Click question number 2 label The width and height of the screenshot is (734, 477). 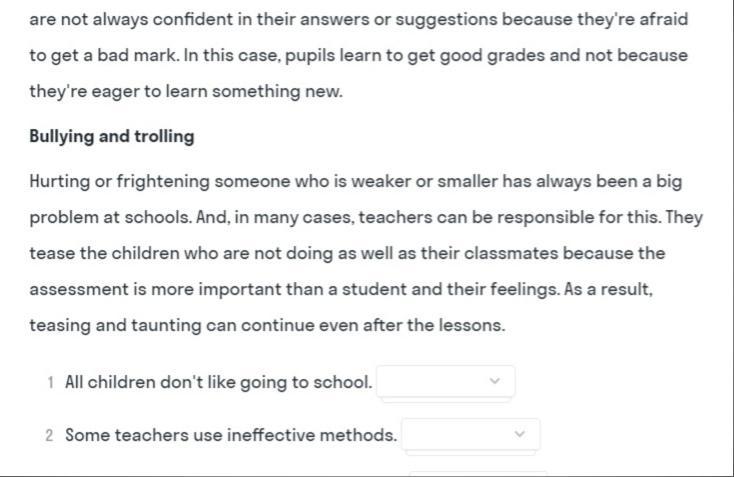(x=49, y=436)
